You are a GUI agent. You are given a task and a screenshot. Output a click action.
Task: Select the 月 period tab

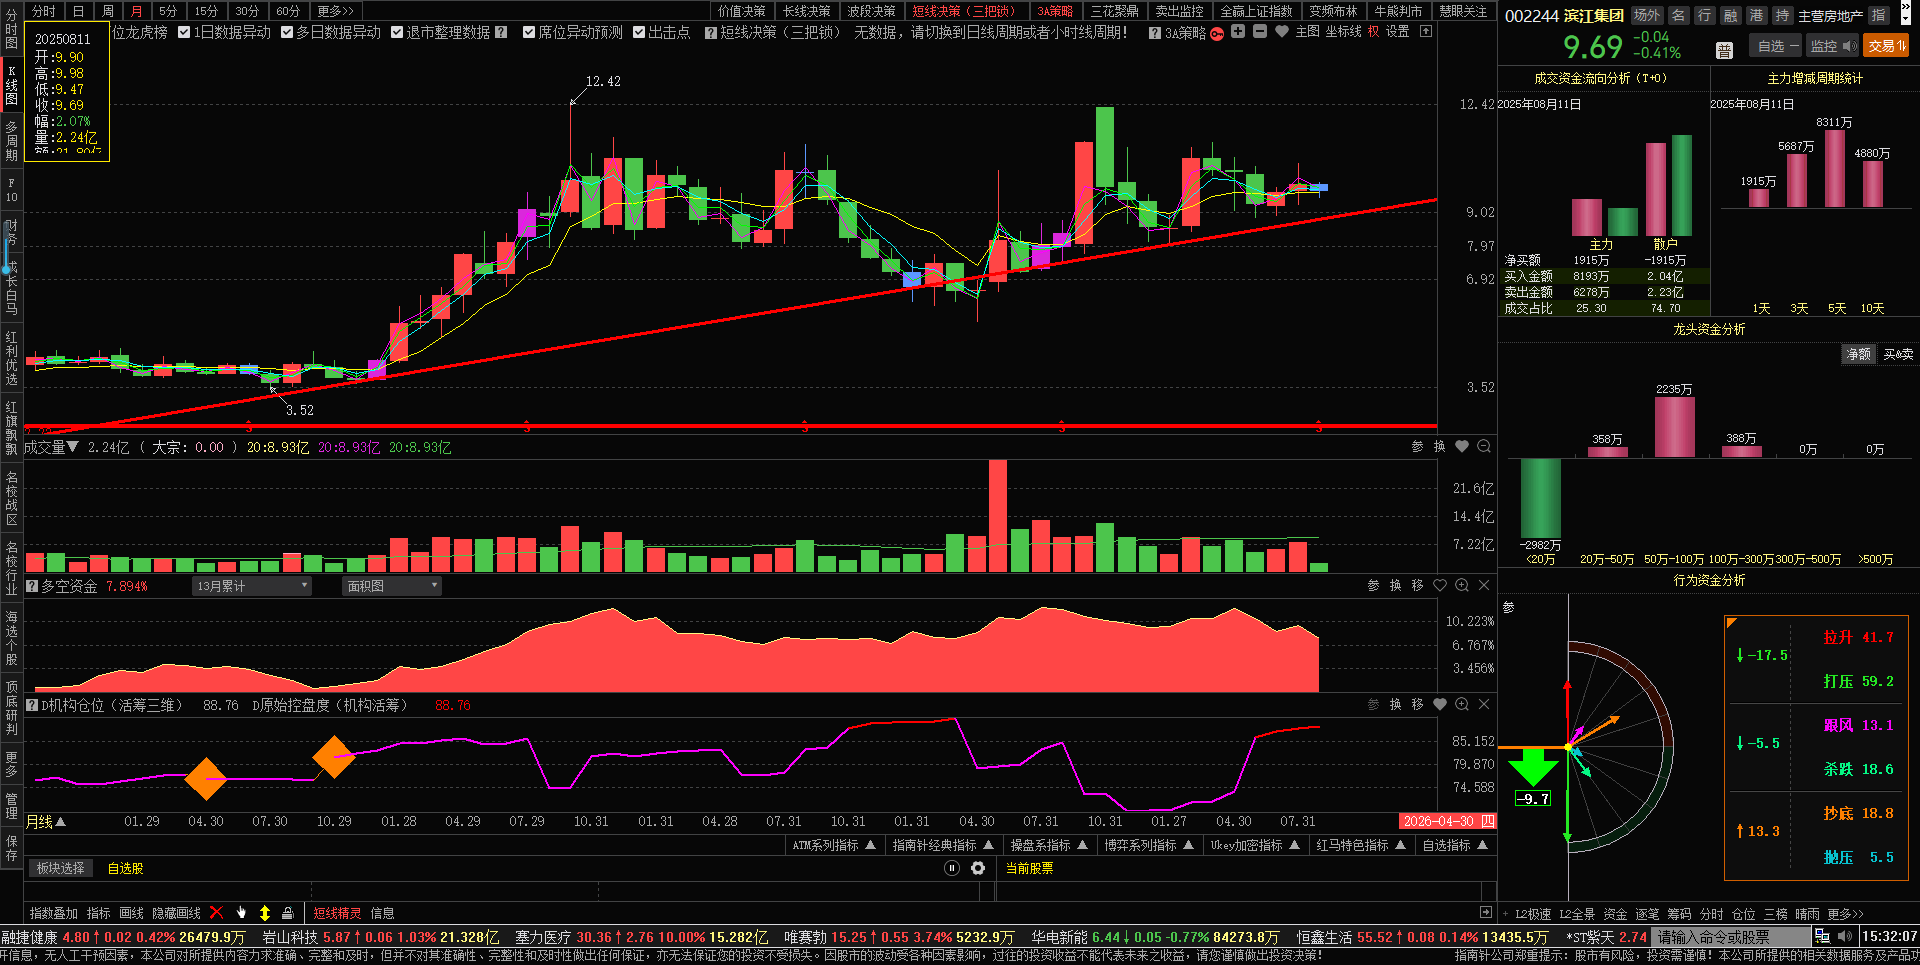(x=137, y=11)
